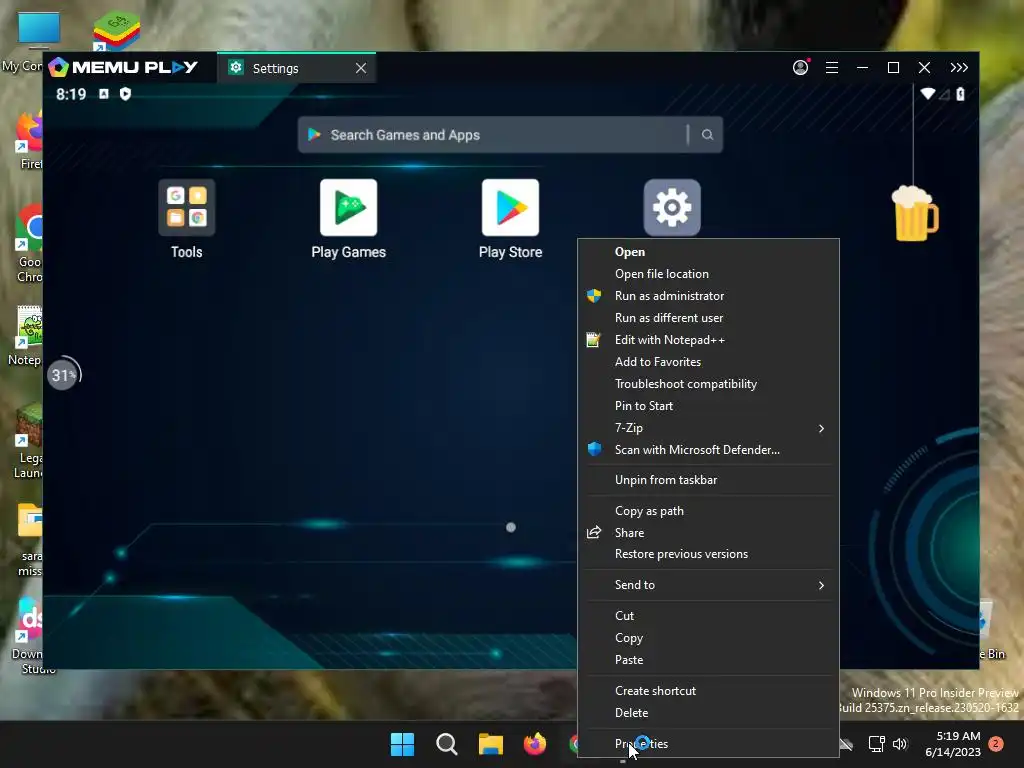Choose Restore previous versions
1024x768 pixels.
coord(709,554)
